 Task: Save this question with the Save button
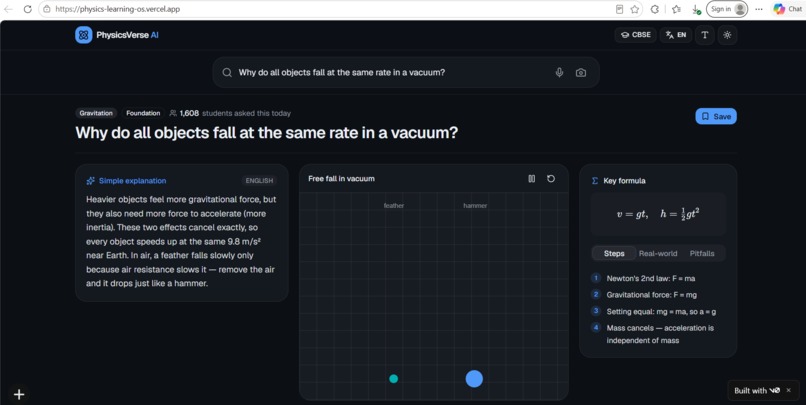[x=716, y=116]
